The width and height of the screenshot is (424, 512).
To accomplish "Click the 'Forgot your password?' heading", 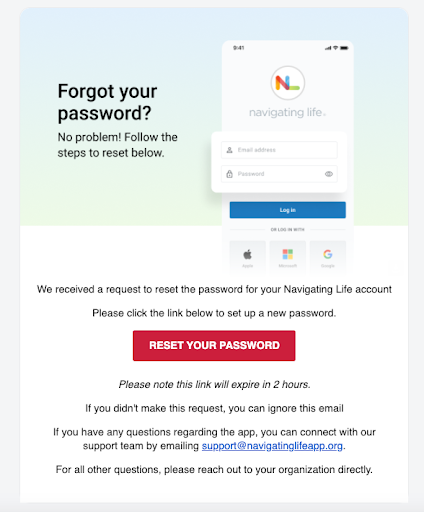I will [107, 102].
